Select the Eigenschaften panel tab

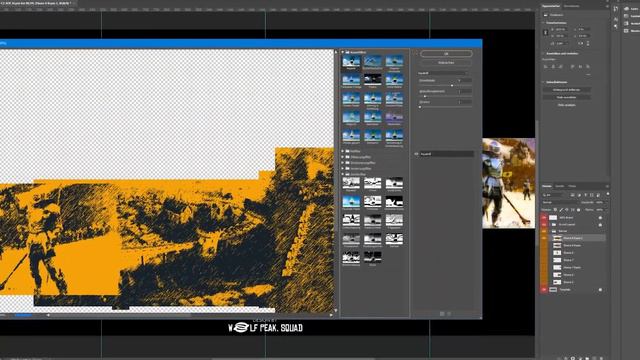pyautogui.click(x=551, y=6)
